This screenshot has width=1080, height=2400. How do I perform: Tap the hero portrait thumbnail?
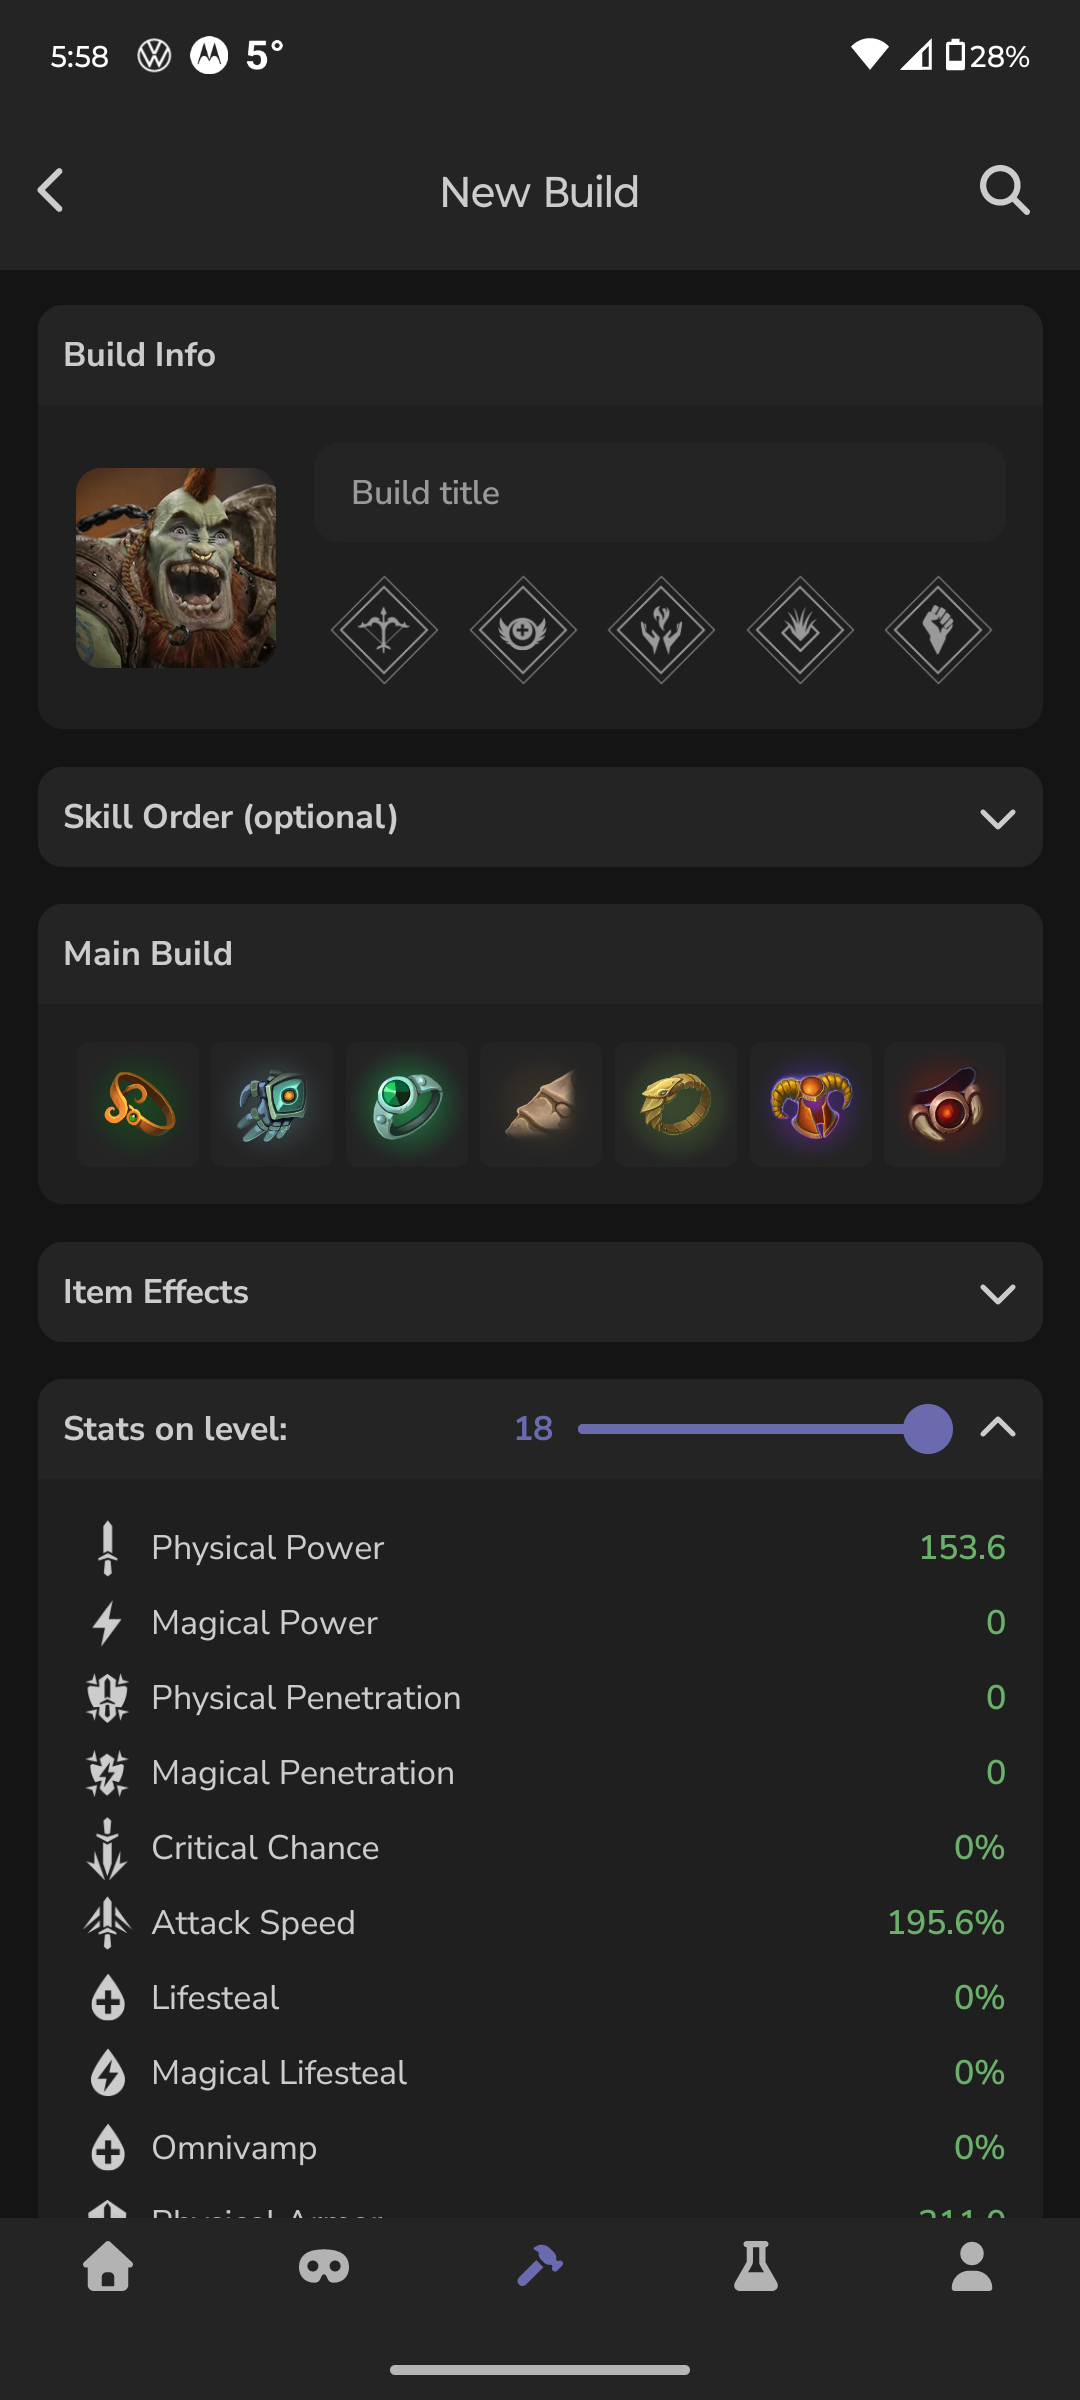pos(176,568)
